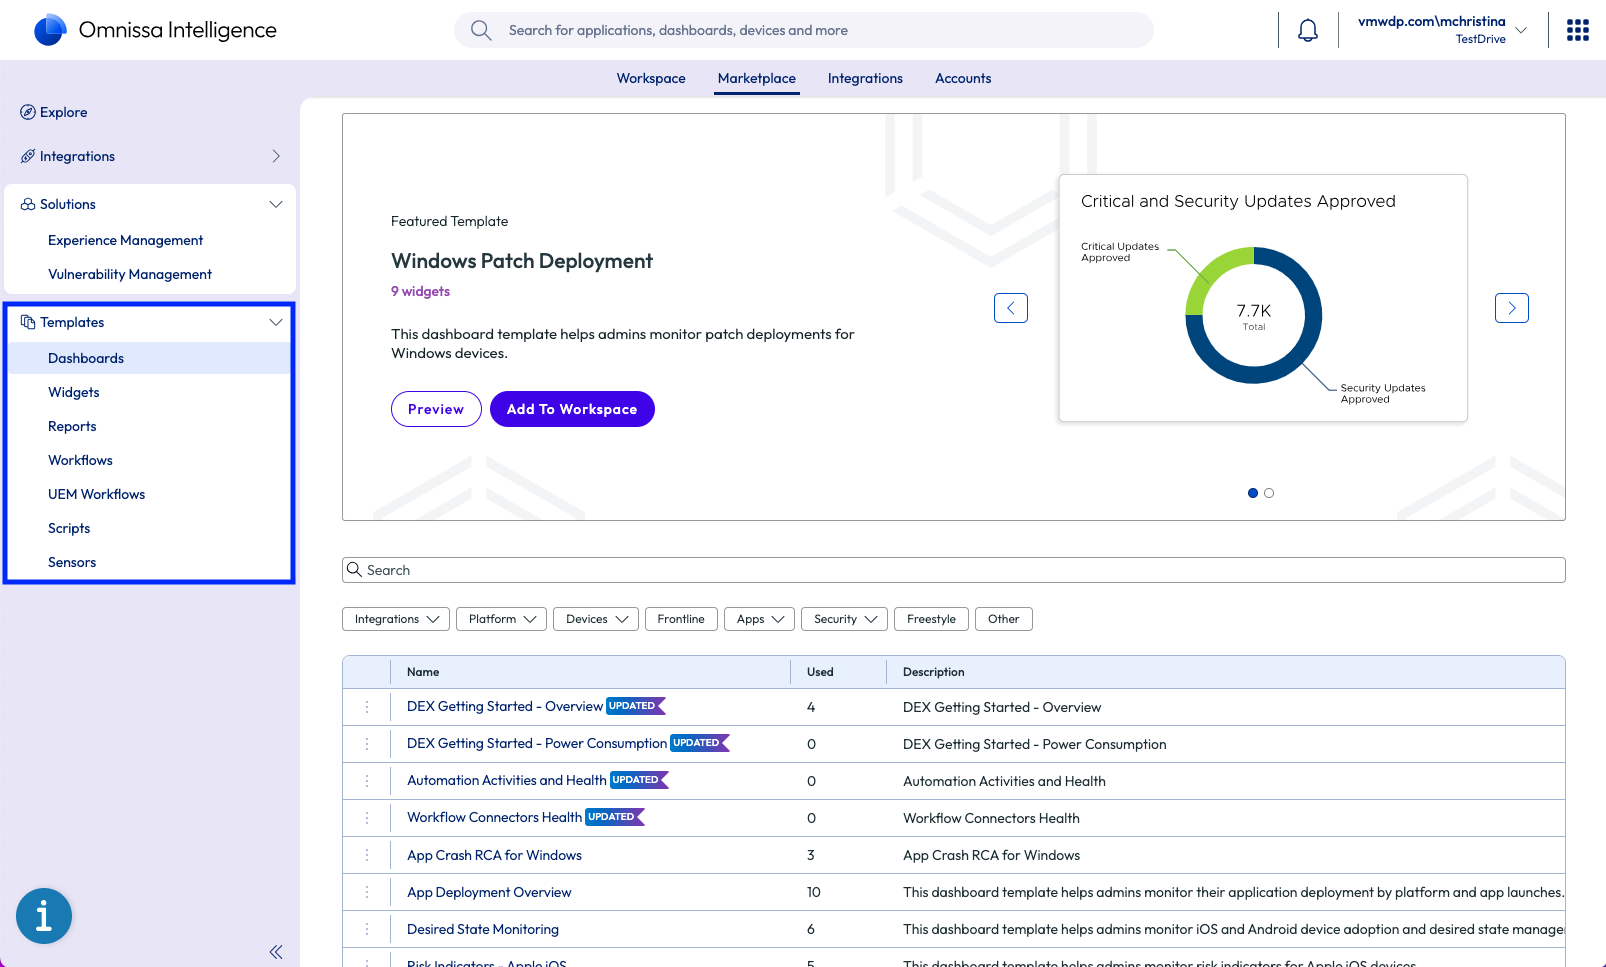The width and height of the screenshot is (1606, 967).
Task: Click the Add To Workspace button
Action: click(x=572, y=409)
